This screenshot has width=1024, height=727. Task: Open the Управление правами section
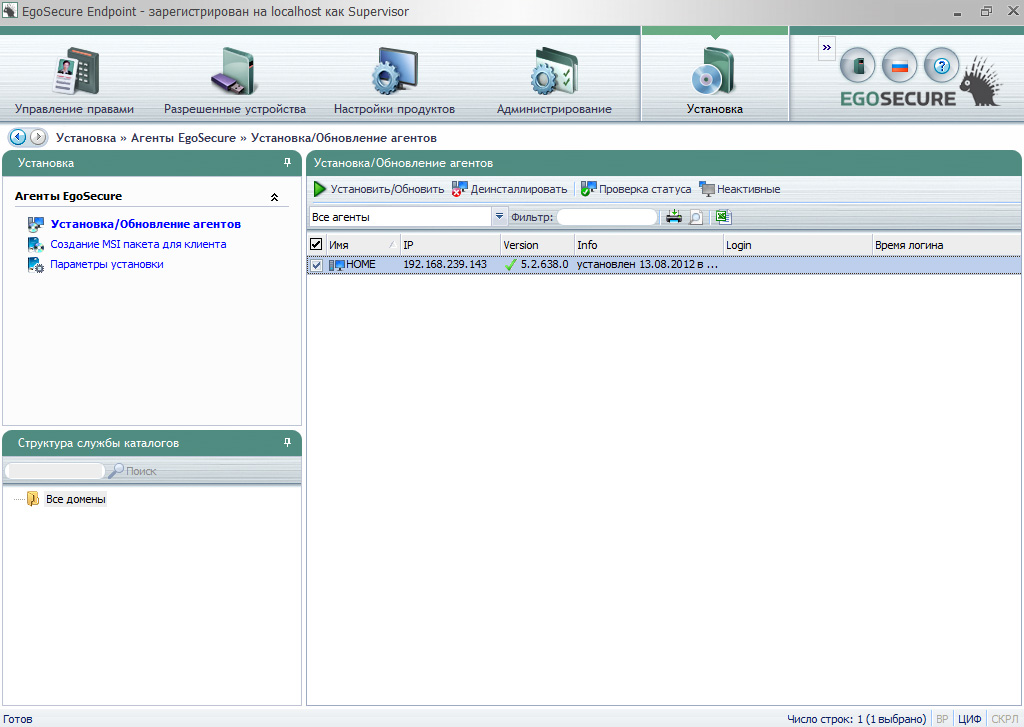74,80
